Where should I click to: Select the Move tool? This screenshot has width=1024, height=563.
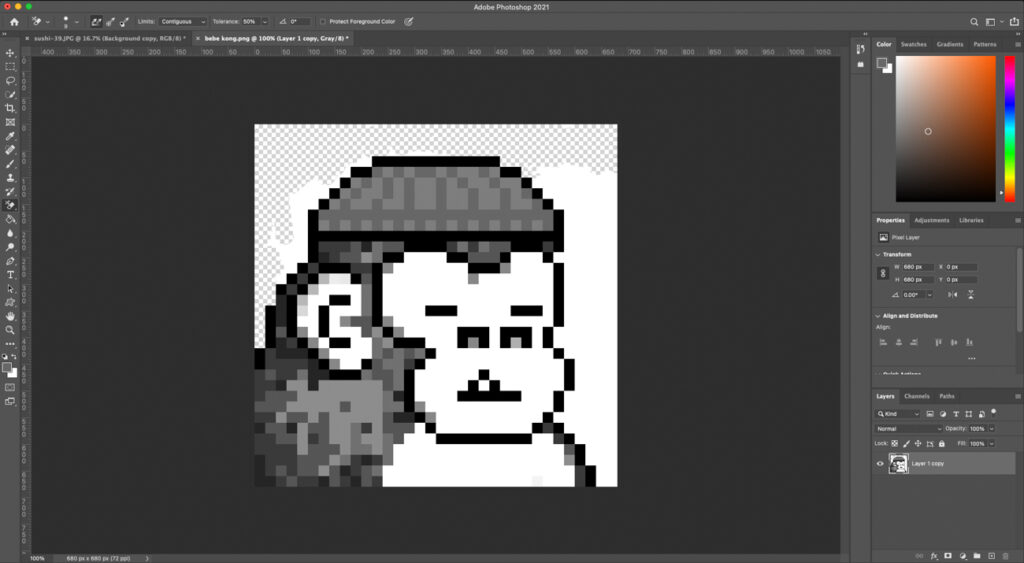pos(10,52)
